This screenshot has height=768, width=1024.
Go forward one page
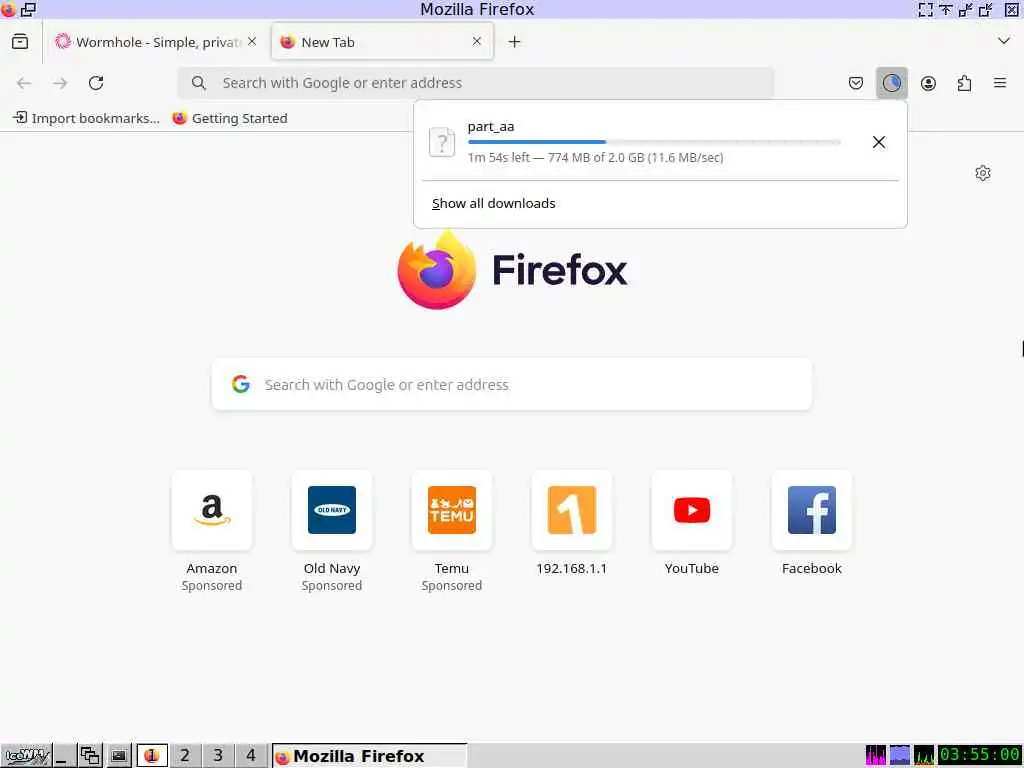(x=60, y=83)
